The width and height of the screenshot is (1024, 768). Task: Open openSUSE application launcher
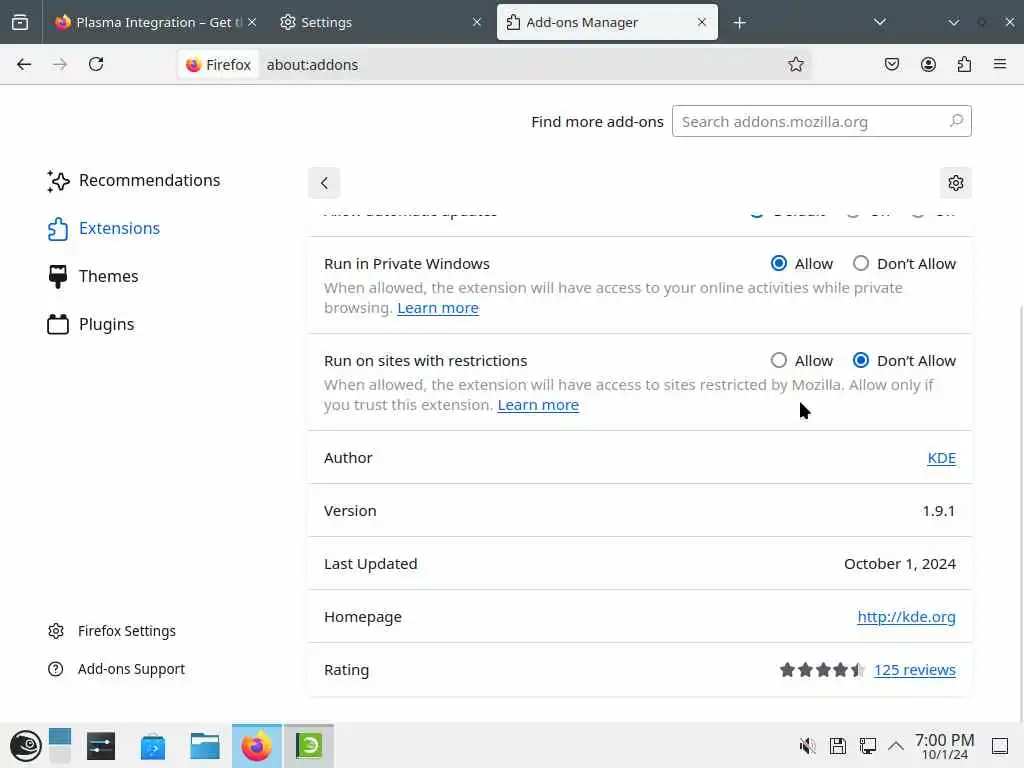point(25,746)
